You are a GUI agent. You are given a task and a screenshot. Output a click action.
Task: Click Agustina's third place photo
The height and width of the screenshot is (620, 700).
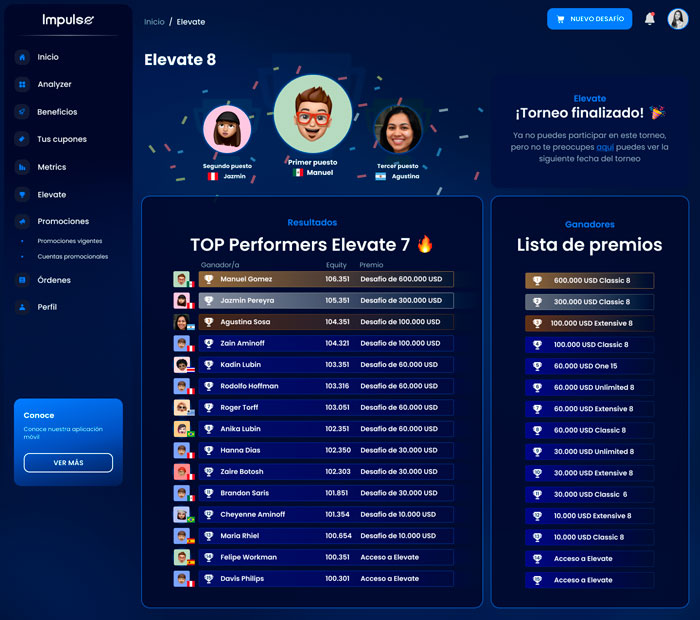tap(398, 129)
